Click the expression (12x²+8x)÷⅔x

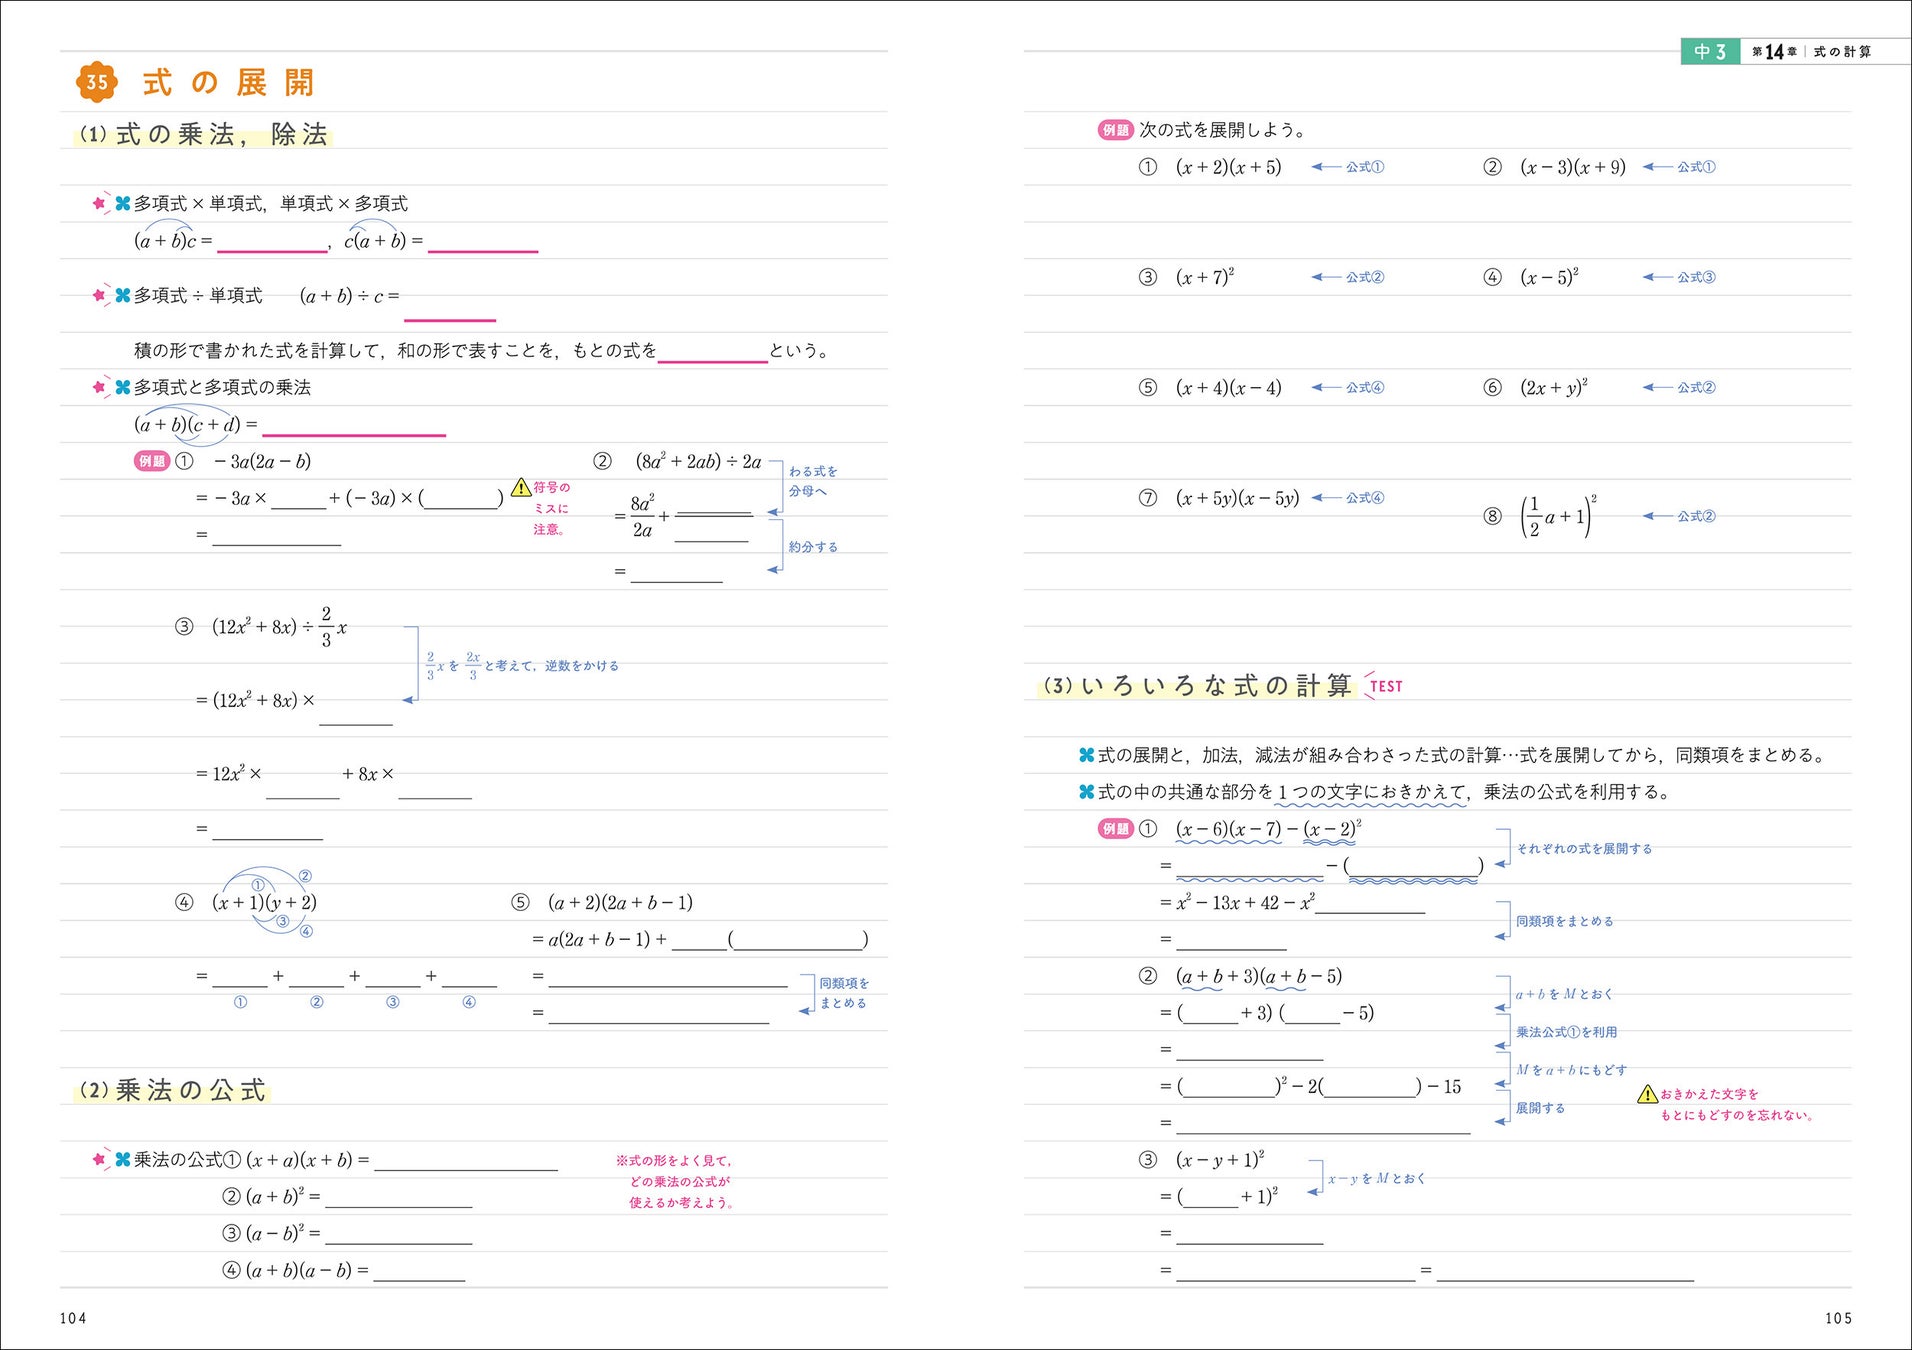pos(279,627)
